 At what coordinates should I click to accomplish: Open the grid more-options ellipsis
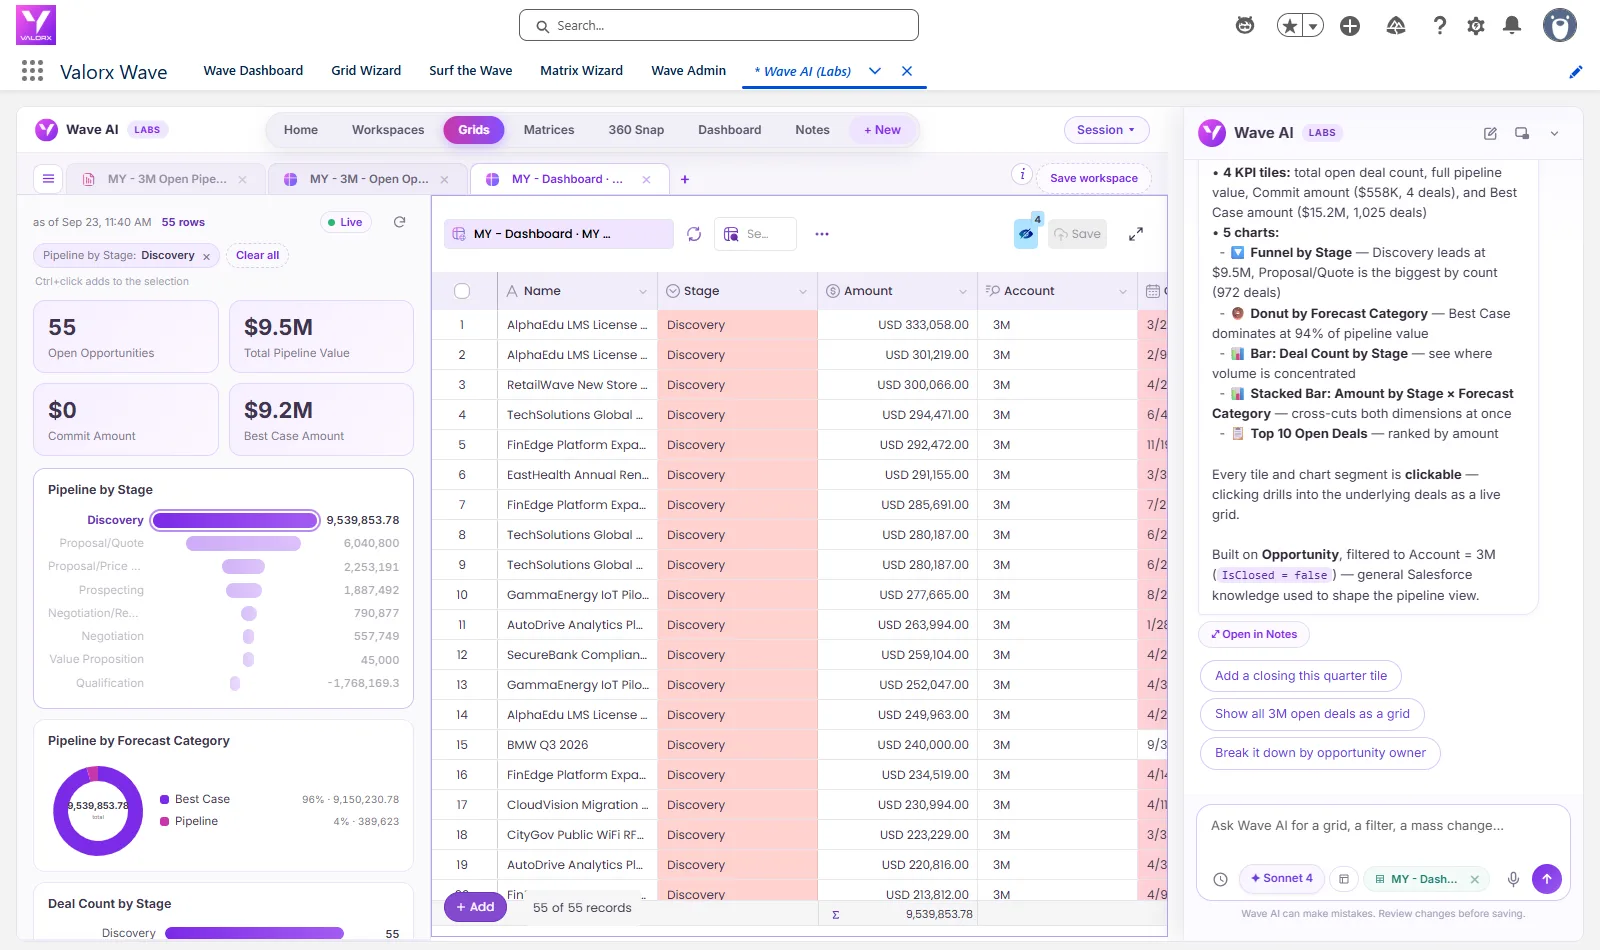822,234
